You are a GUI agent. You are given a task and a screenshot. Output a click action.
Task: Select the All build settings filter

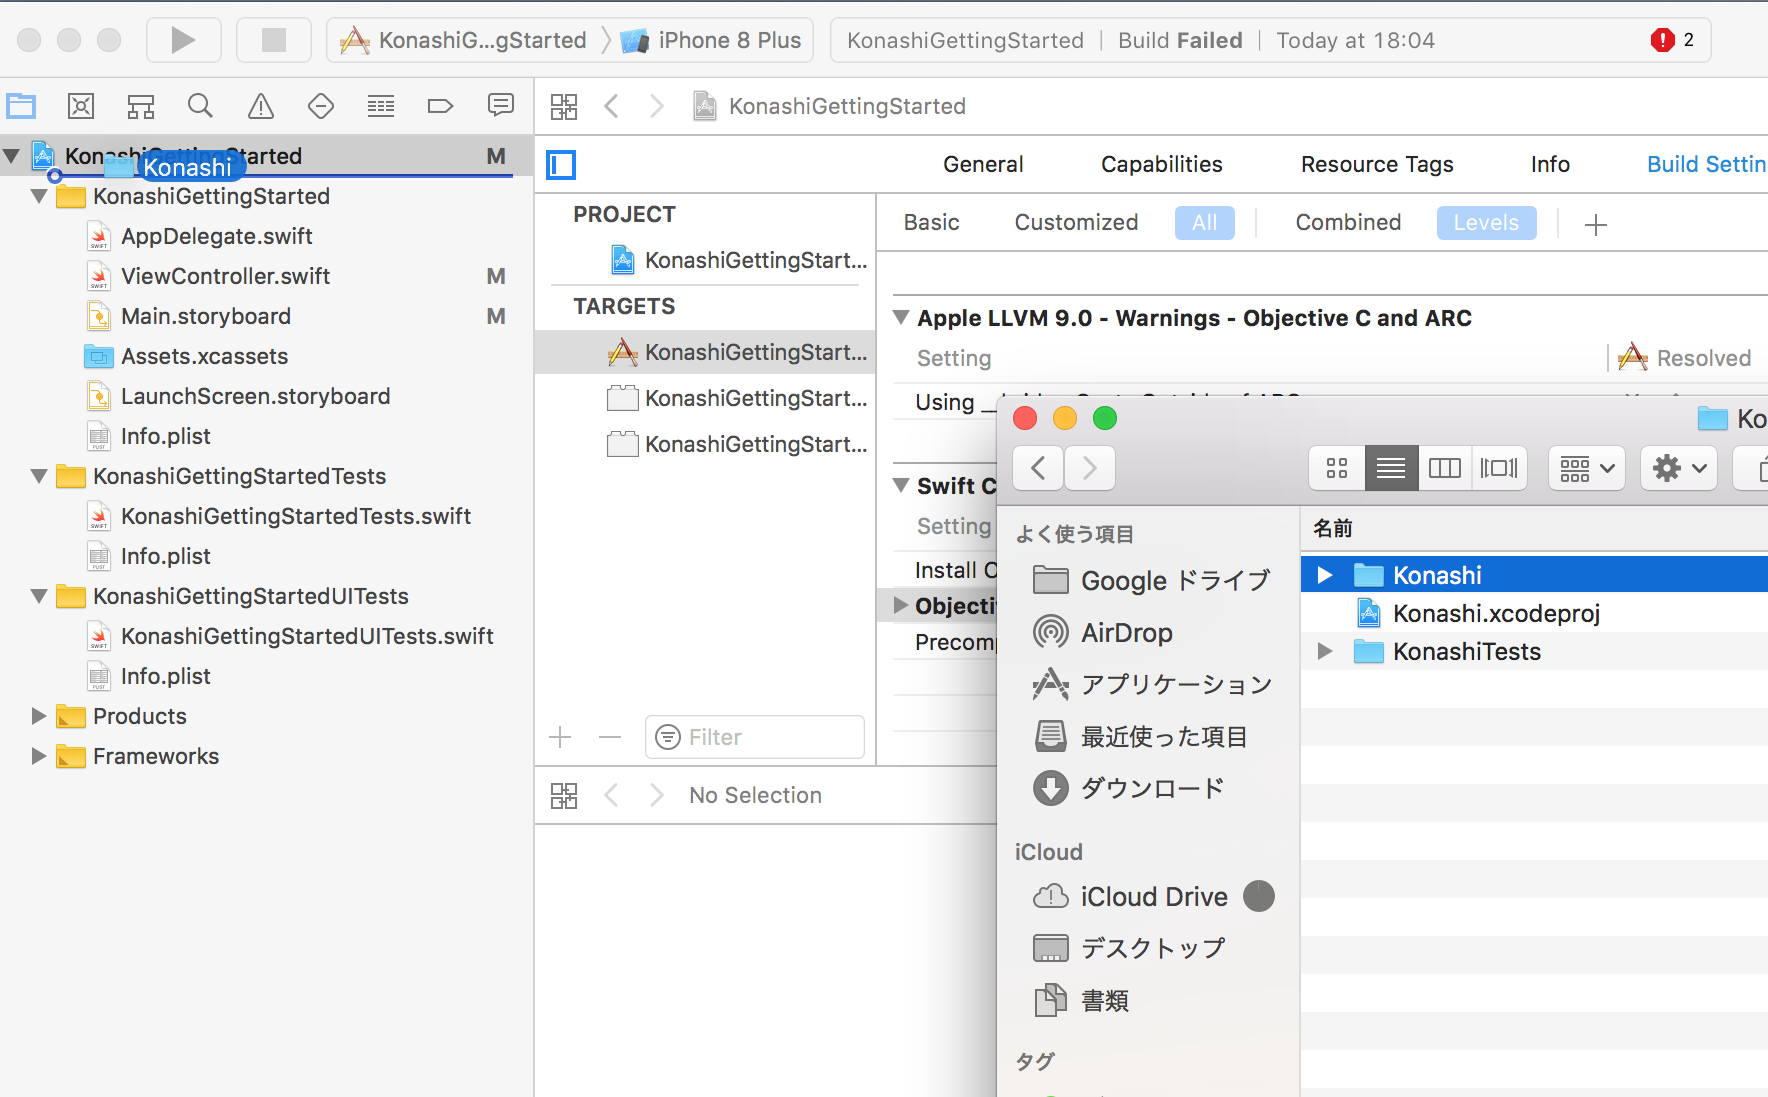[x=1204, y=223]
